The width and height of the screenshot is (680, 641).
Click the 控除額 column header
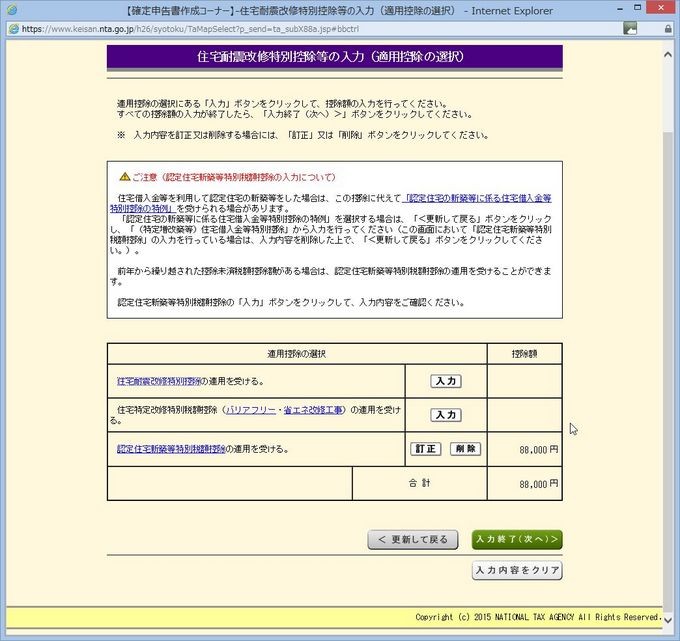(524, 354)
